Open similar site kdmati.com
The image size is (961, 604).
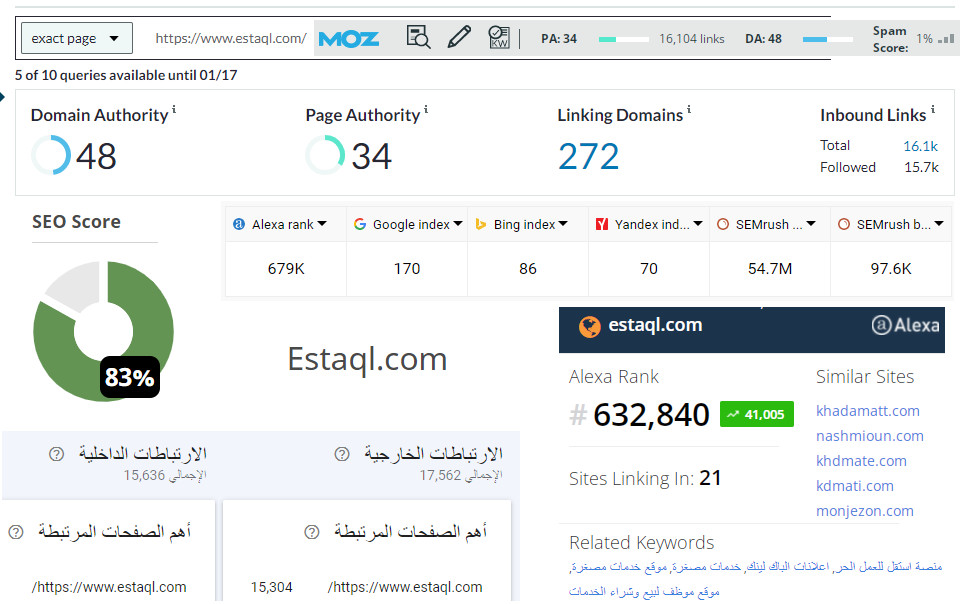coord(854,486)
